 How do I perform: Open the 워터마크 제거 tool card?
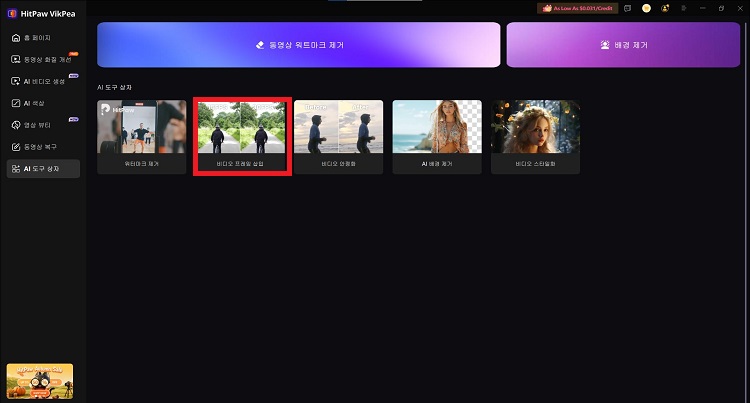(142, 137)
